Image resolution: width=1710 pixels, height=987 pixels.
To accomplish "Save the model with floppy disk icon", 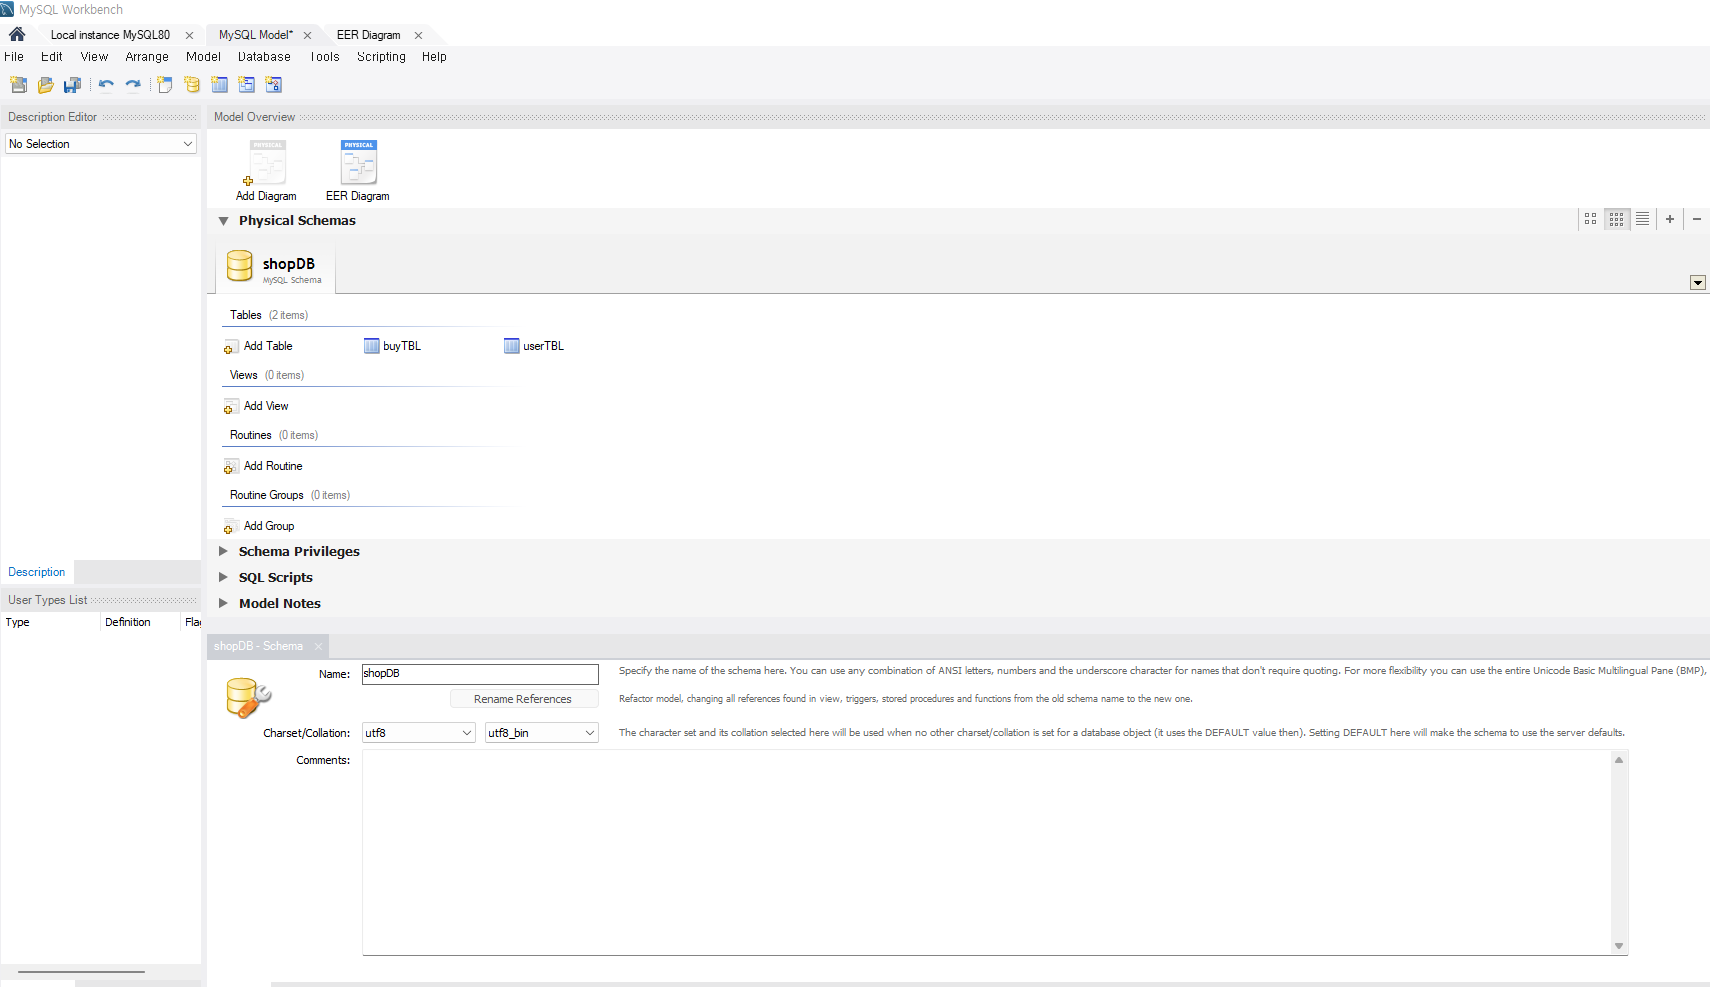I will tap(72, 85).
